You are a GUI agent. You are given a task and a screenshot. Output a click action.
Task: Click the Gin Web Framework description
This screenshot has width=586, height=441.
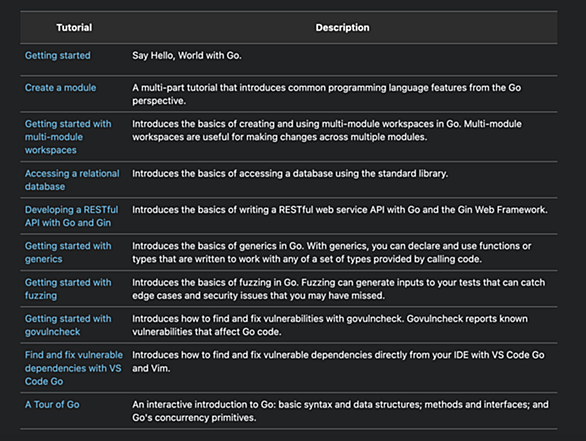pos(340,210)
